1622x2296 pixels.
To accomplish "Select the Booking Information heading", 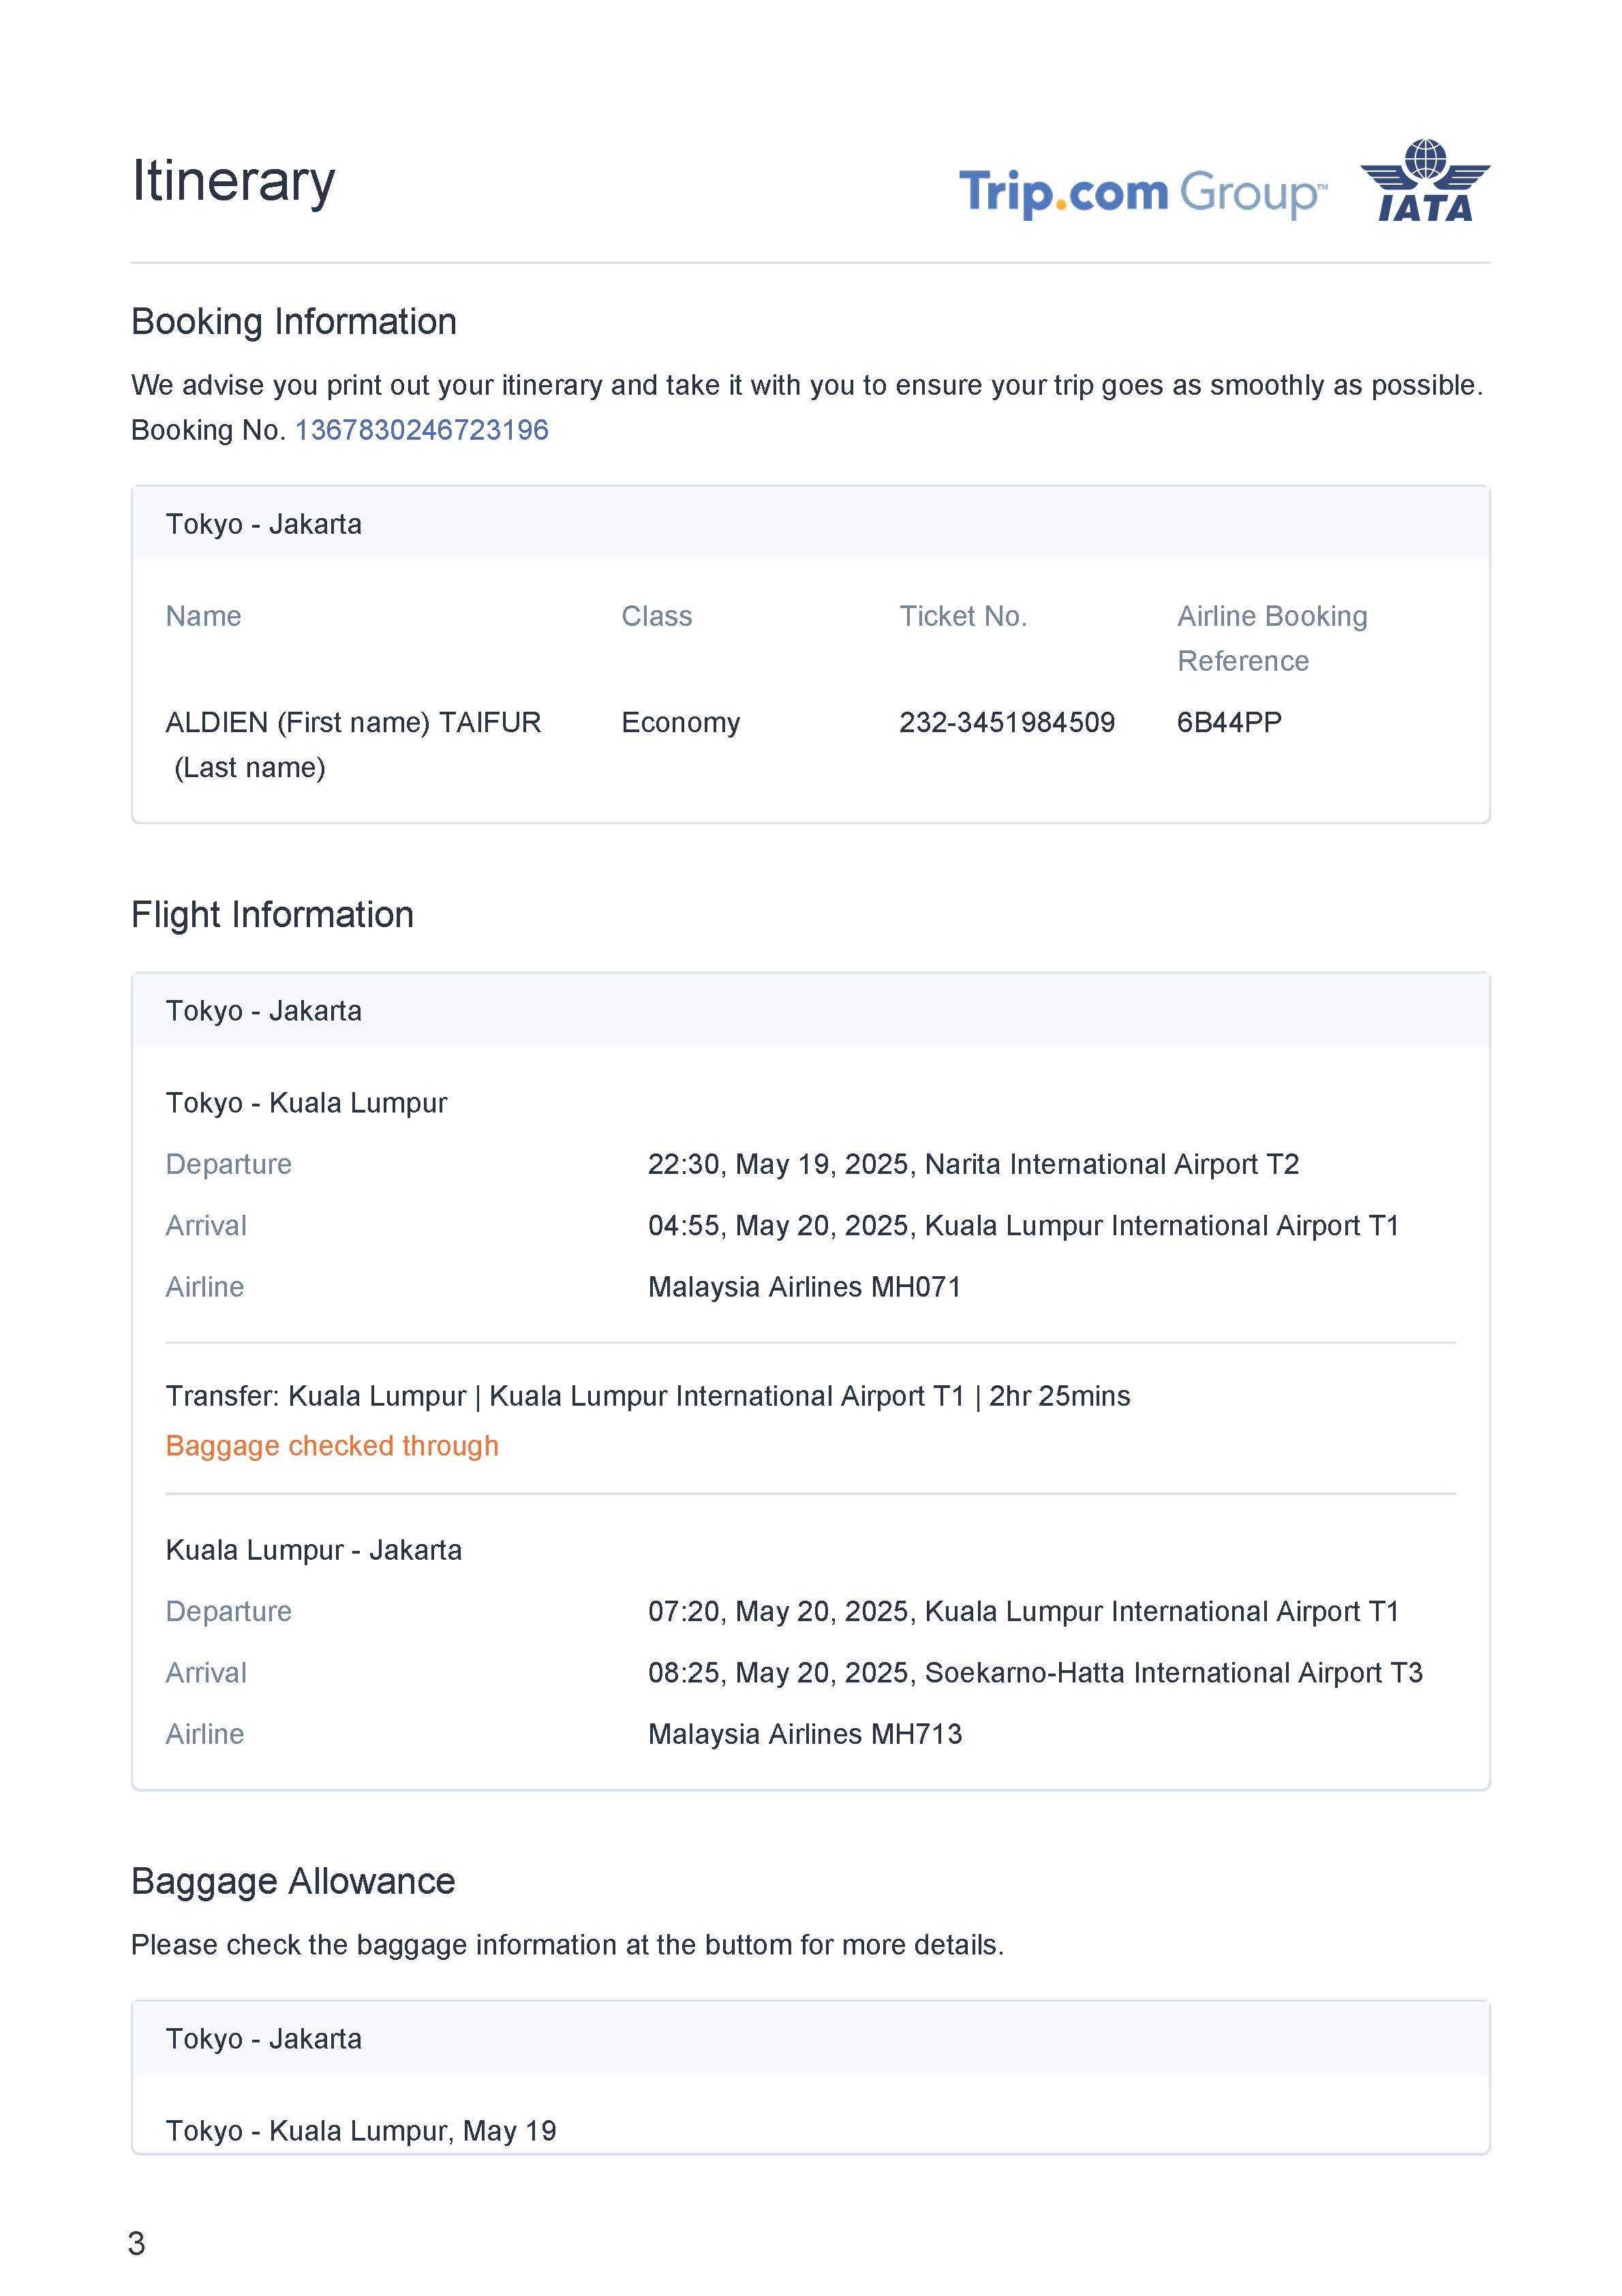I will 293,322.
